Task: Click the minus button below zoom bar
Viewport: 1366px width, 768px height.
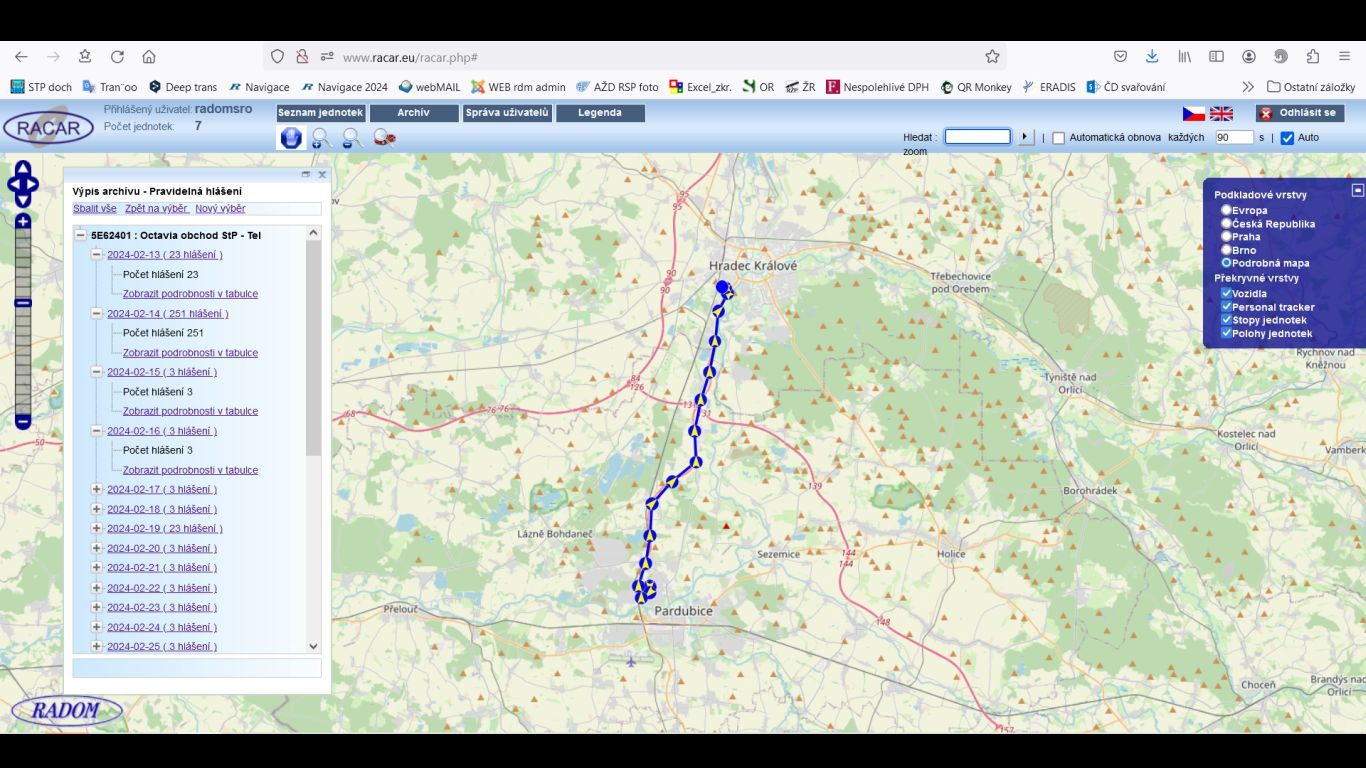Action: pos(23,422)
